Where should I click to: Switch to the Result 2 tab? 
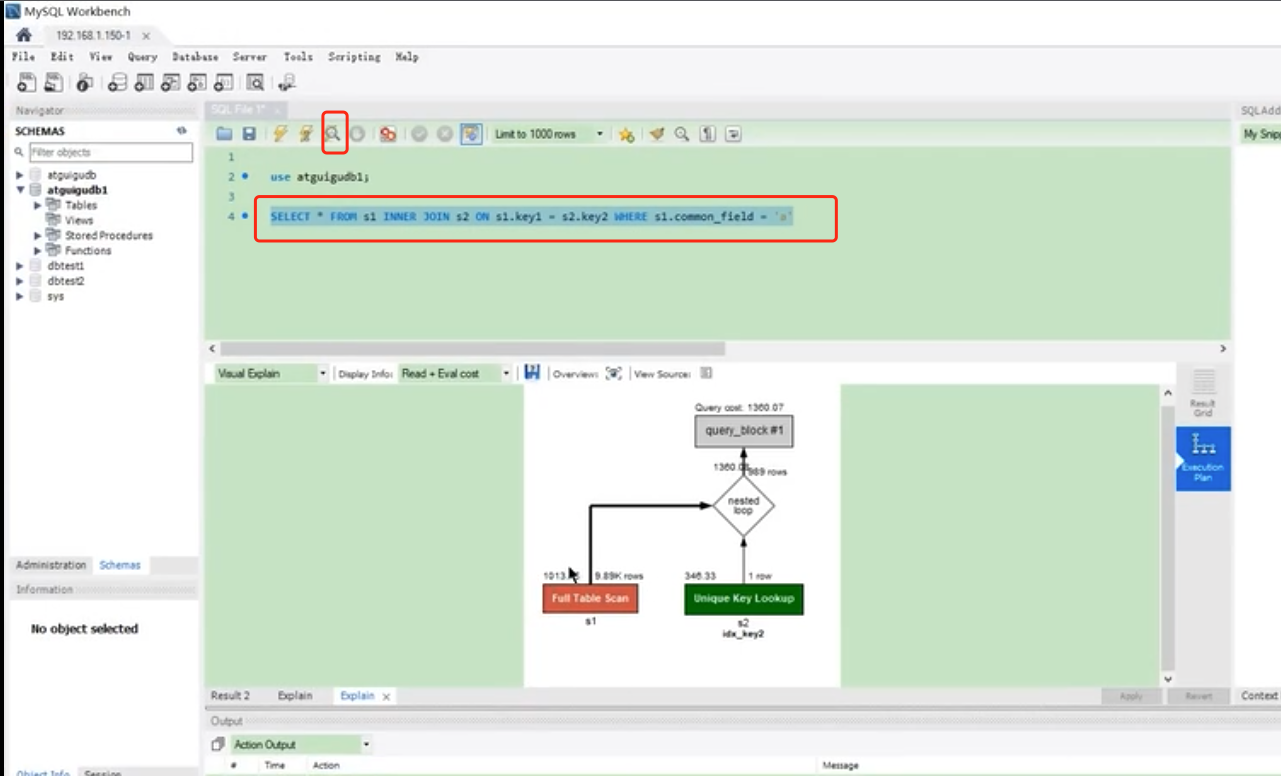pyautogui.click(x=230, y=695)
